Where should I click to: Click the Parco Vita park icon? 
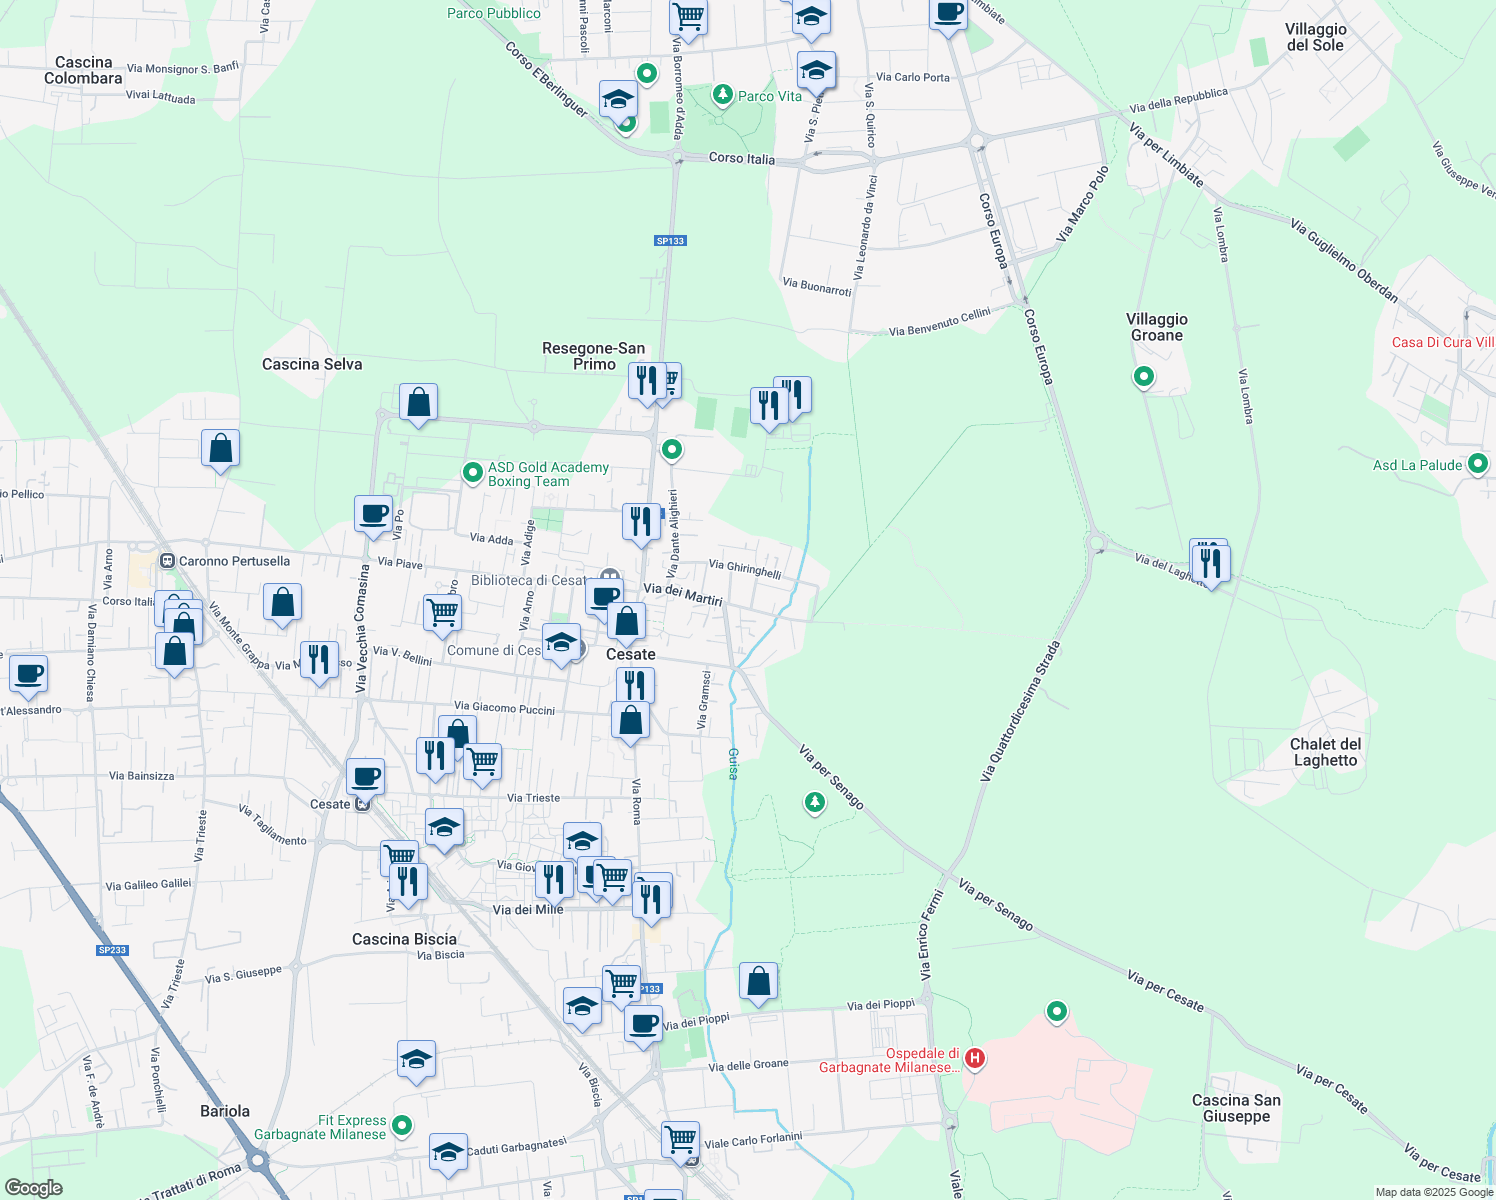[723, 95]
